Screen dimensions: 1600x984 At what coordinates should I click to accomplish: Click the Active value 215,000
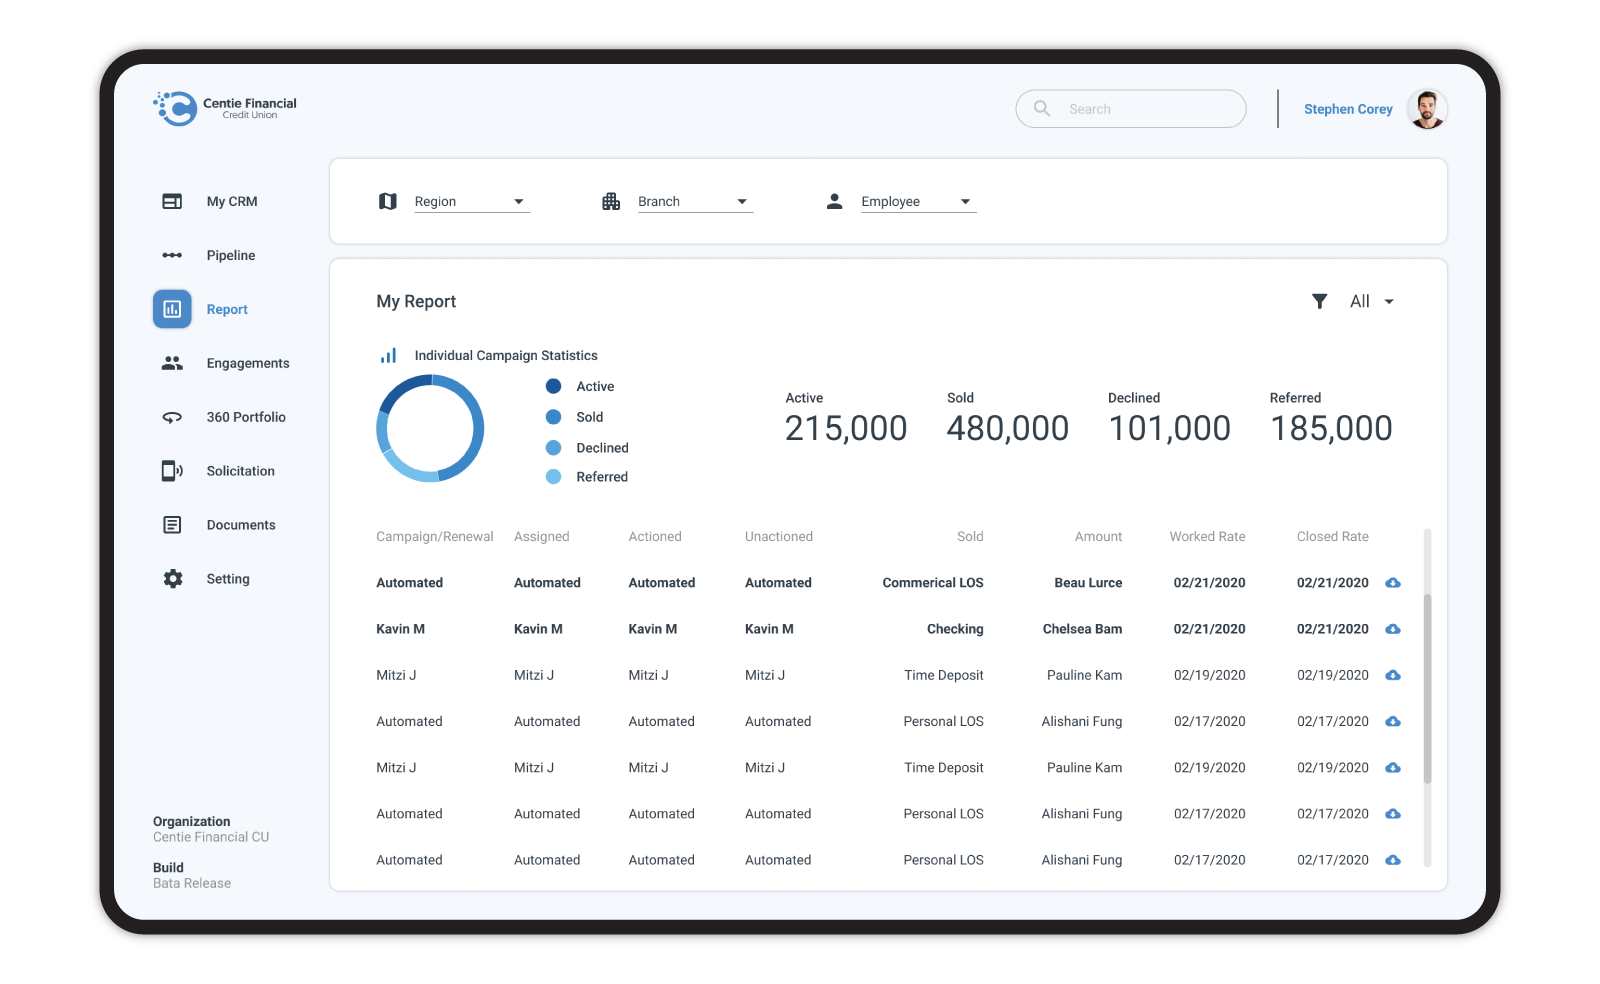(846, 428)
